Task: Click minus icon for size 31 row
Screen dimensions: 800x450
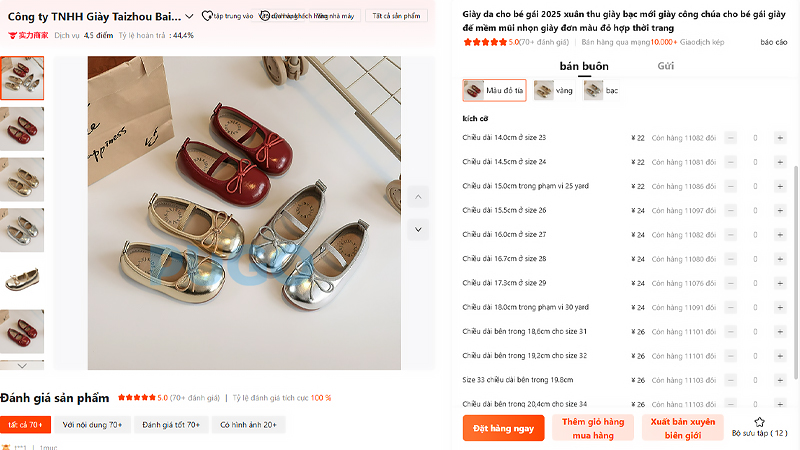Action: (x=730, y=331)
